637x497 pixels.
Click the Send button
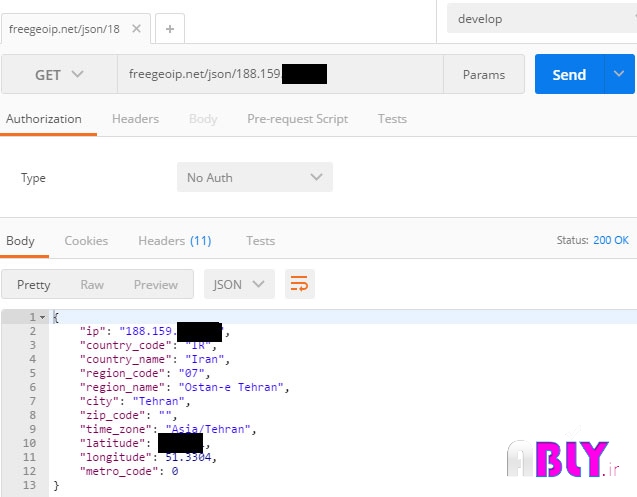[x=570, y=74]
